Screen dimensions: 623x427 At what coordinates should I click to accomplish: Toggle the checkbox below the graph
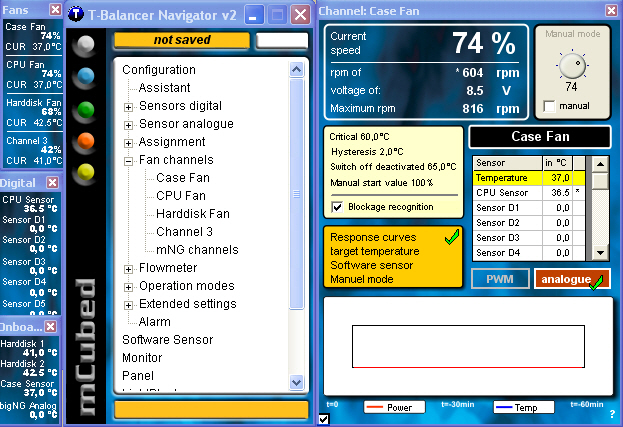click(324, 419)
